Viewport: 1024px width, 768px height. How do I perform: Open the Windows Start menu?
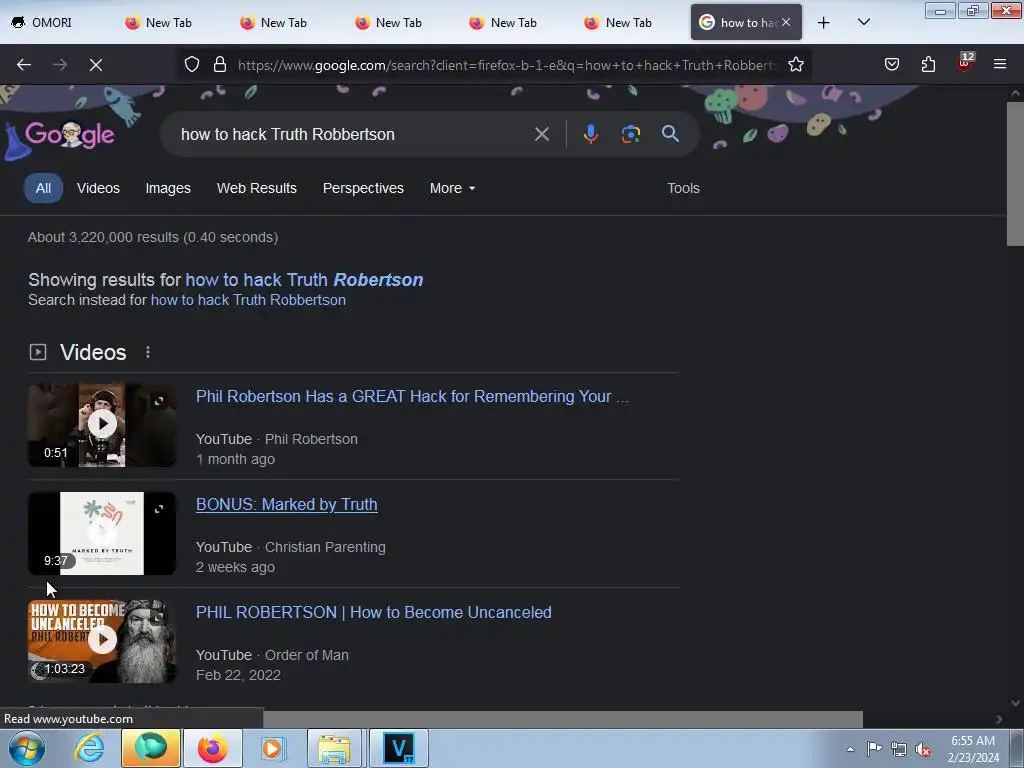27,748
